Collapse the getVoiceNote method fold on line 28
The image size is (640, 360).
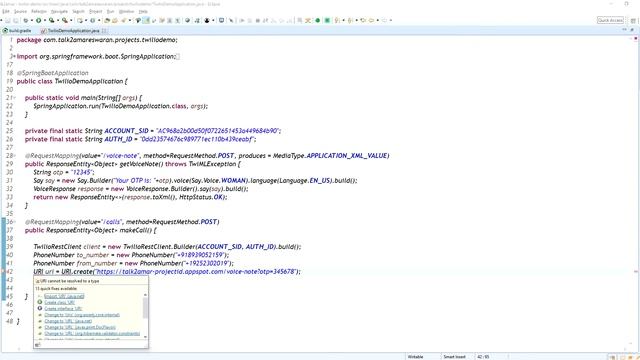pyautogui.click(x=14, y=156)
